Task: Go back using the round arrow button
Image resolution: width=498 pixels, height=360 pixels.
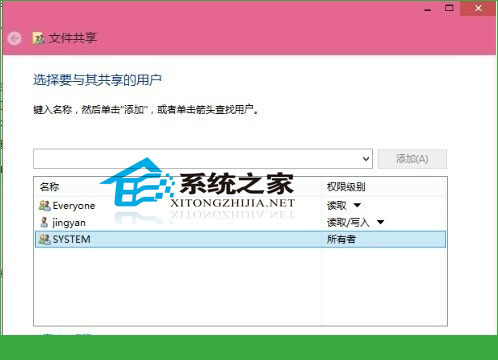Action: click(x=14, y=39)
